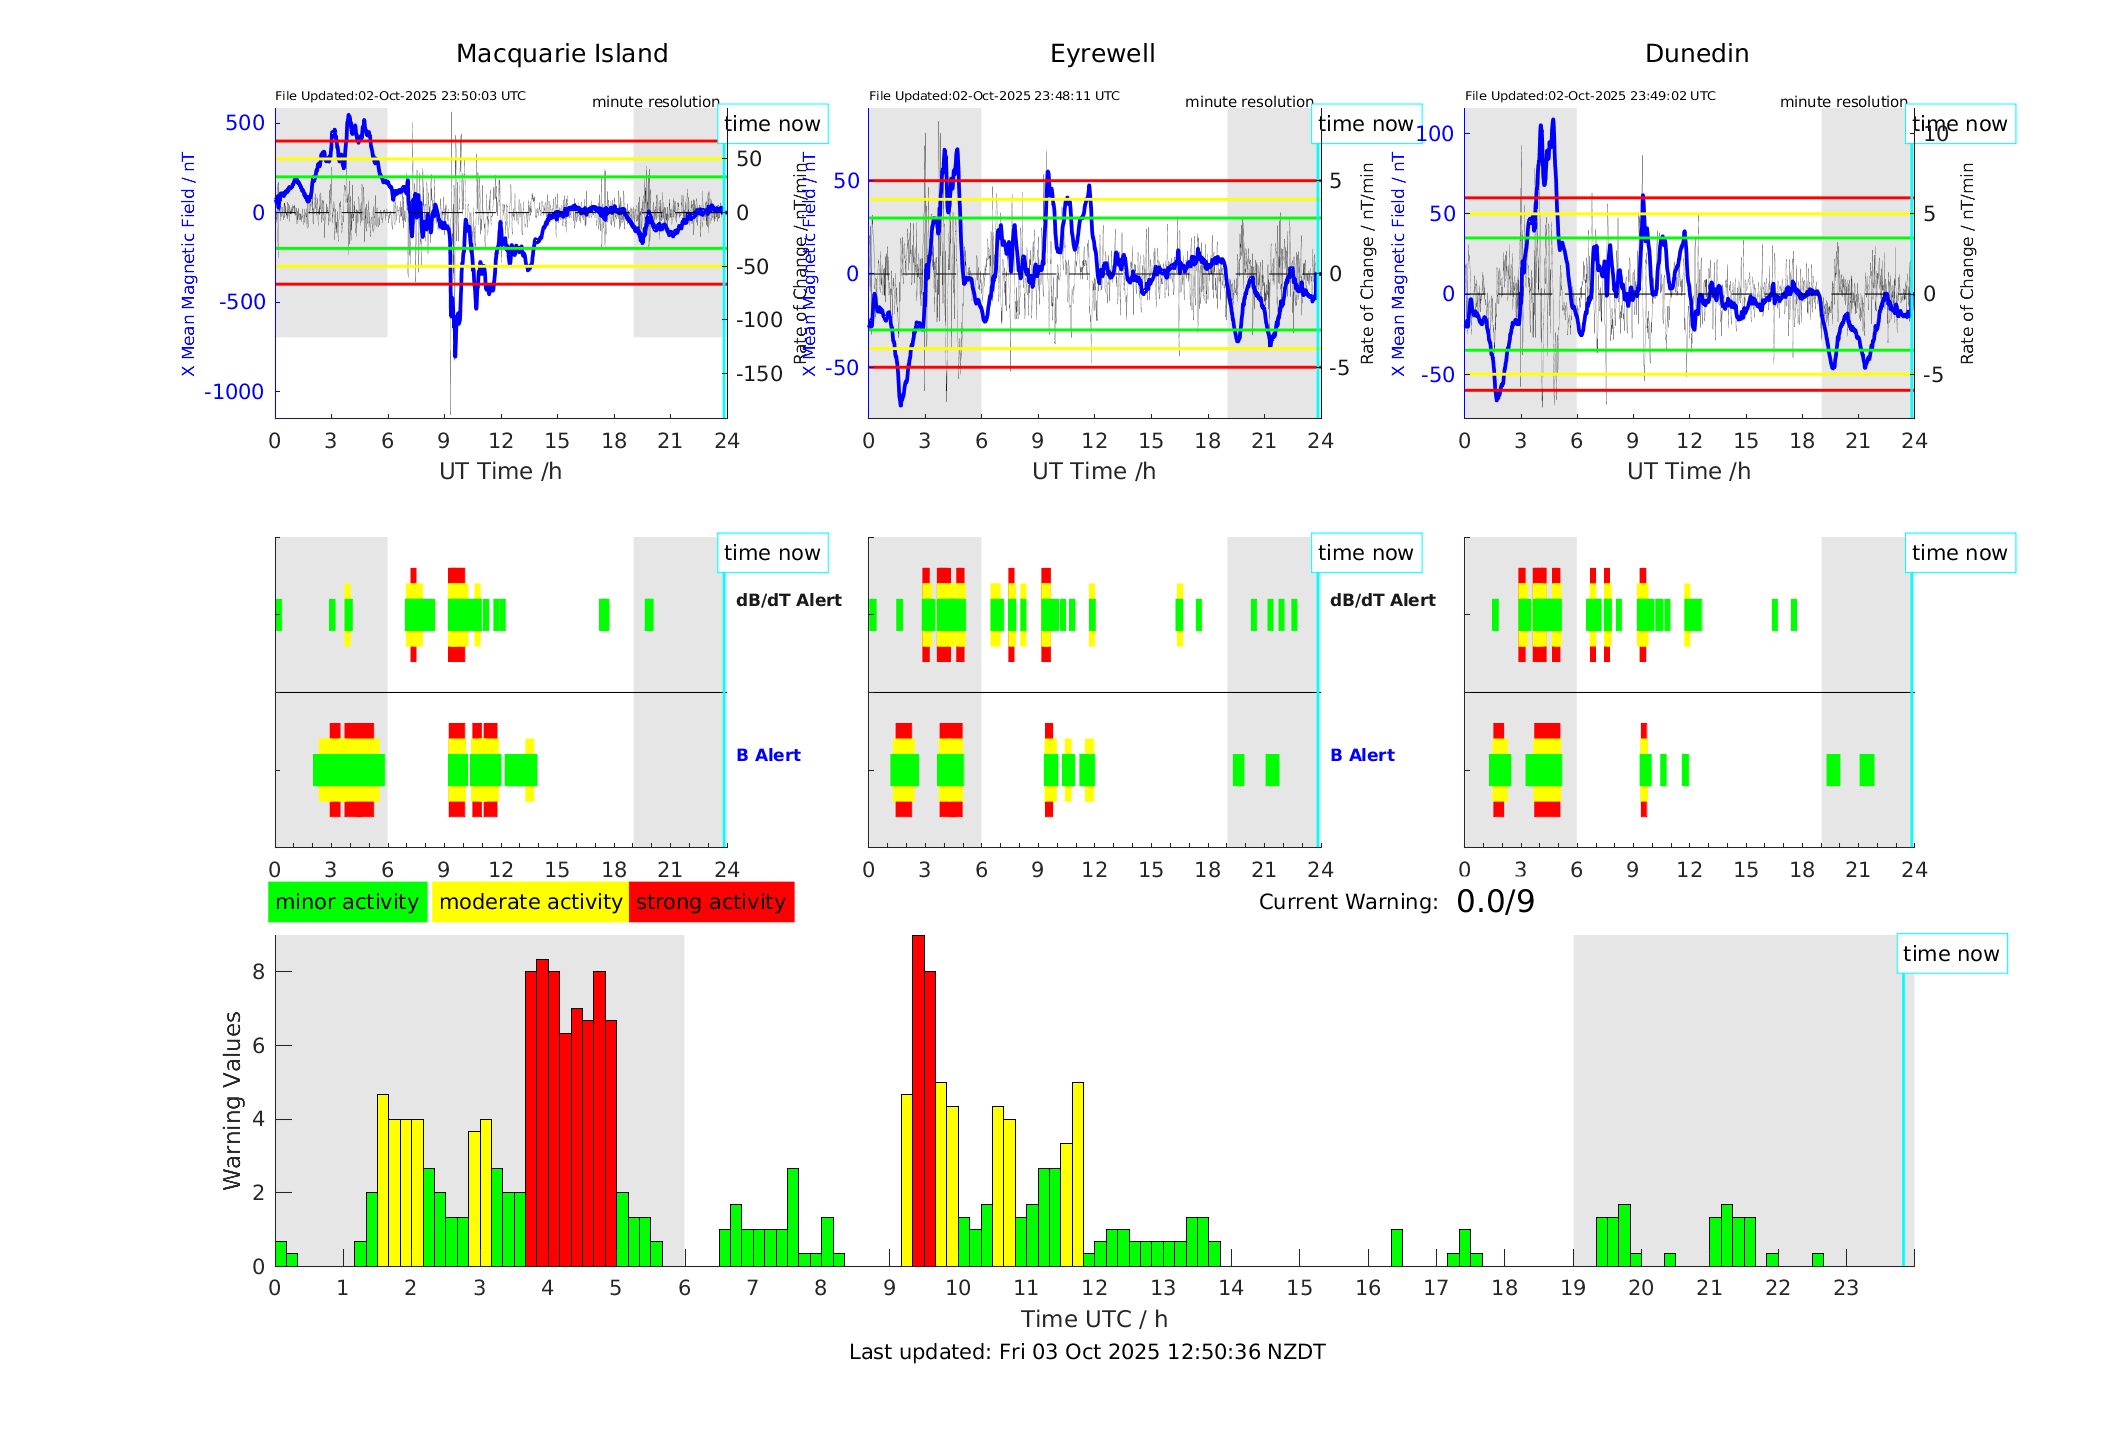Click the Last updated timestamp text
Viewport: 2117px width, 1437px height.
[1087, 1352]
